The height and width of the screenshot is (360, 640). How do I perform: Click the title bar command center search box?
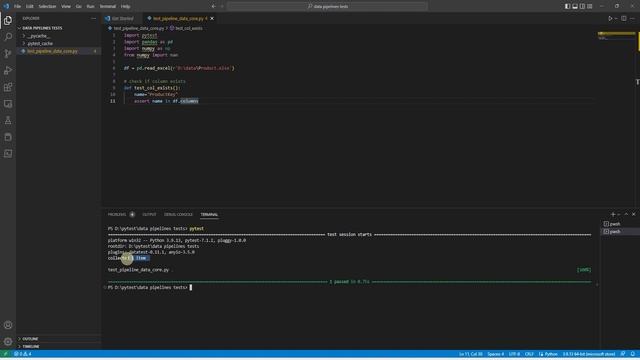[327, 6]
